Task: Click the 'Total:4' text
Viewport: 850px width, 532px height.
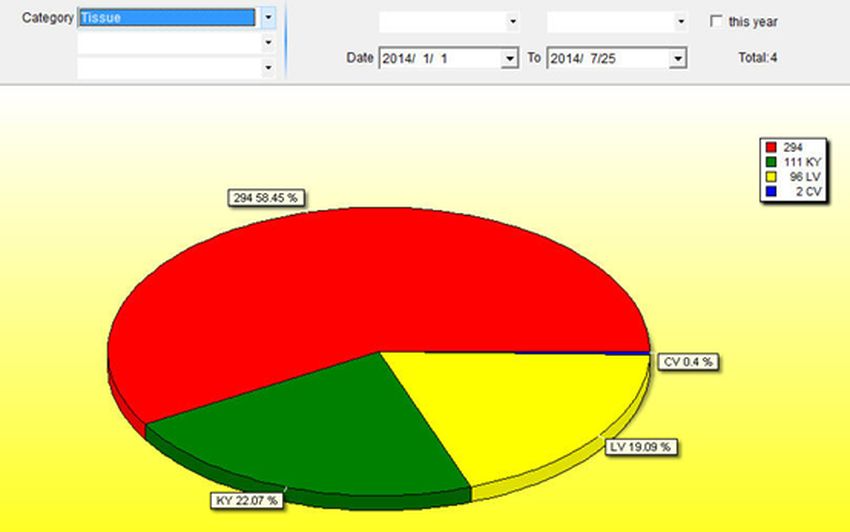Action: [757, 57]
